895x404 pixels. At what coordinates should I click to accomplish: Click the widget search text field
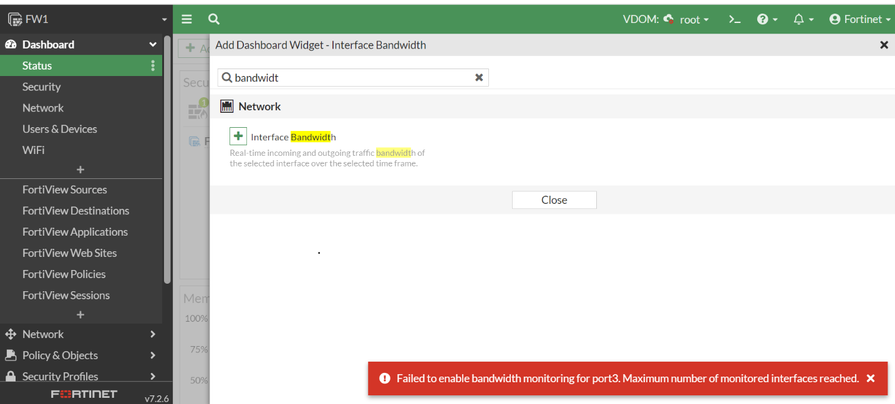pos(353,78)
